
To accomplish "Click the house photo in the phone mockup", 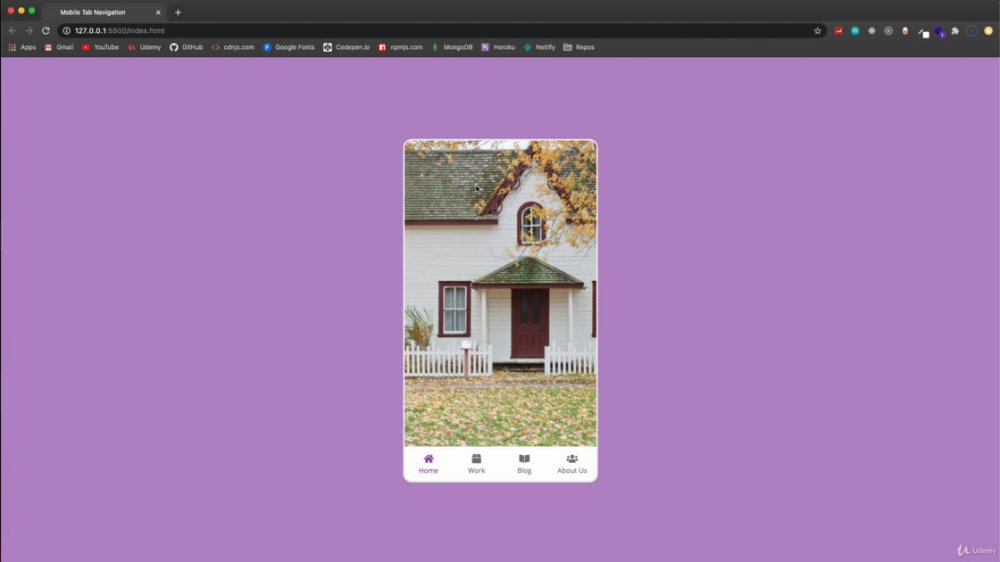I will point(501,293).
